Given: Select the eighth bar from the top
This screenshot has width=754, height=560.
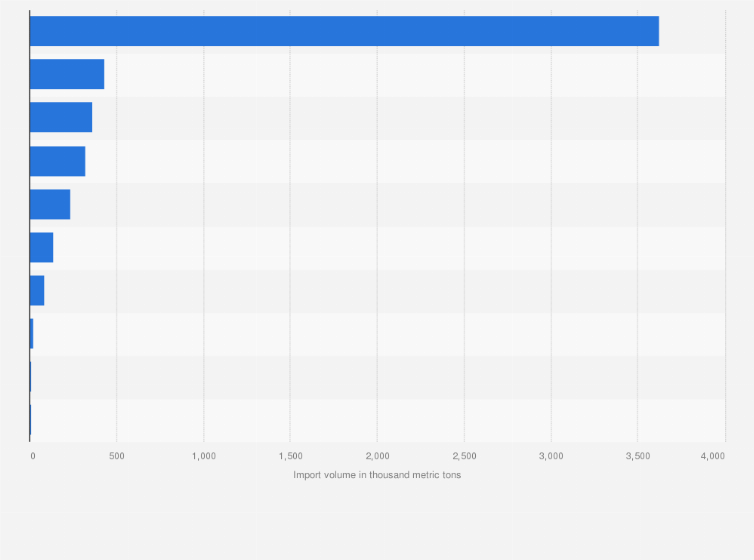Looking at the screenshot, I should tap(32, 334).
